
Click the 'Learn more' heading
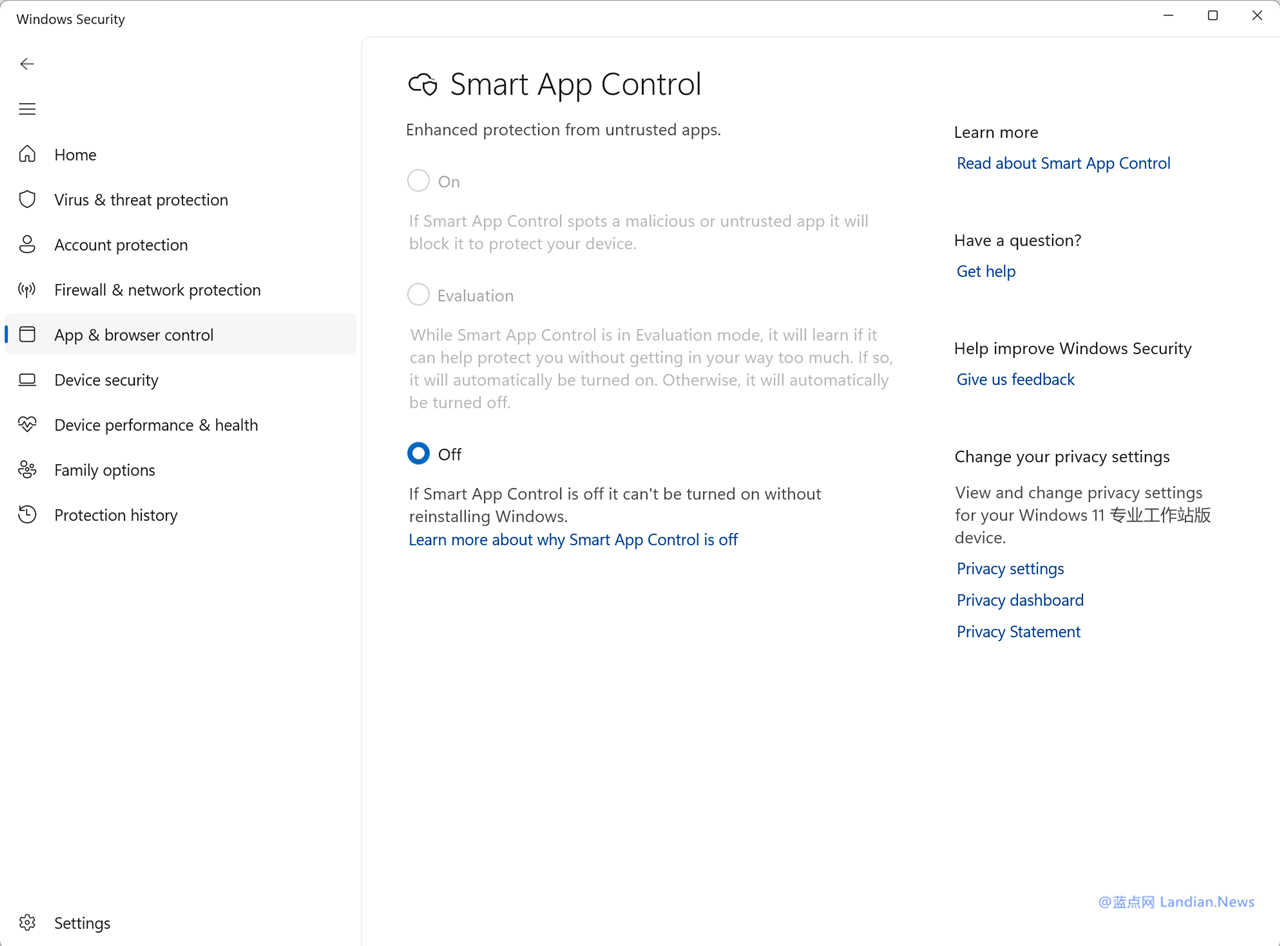(996, 132)
